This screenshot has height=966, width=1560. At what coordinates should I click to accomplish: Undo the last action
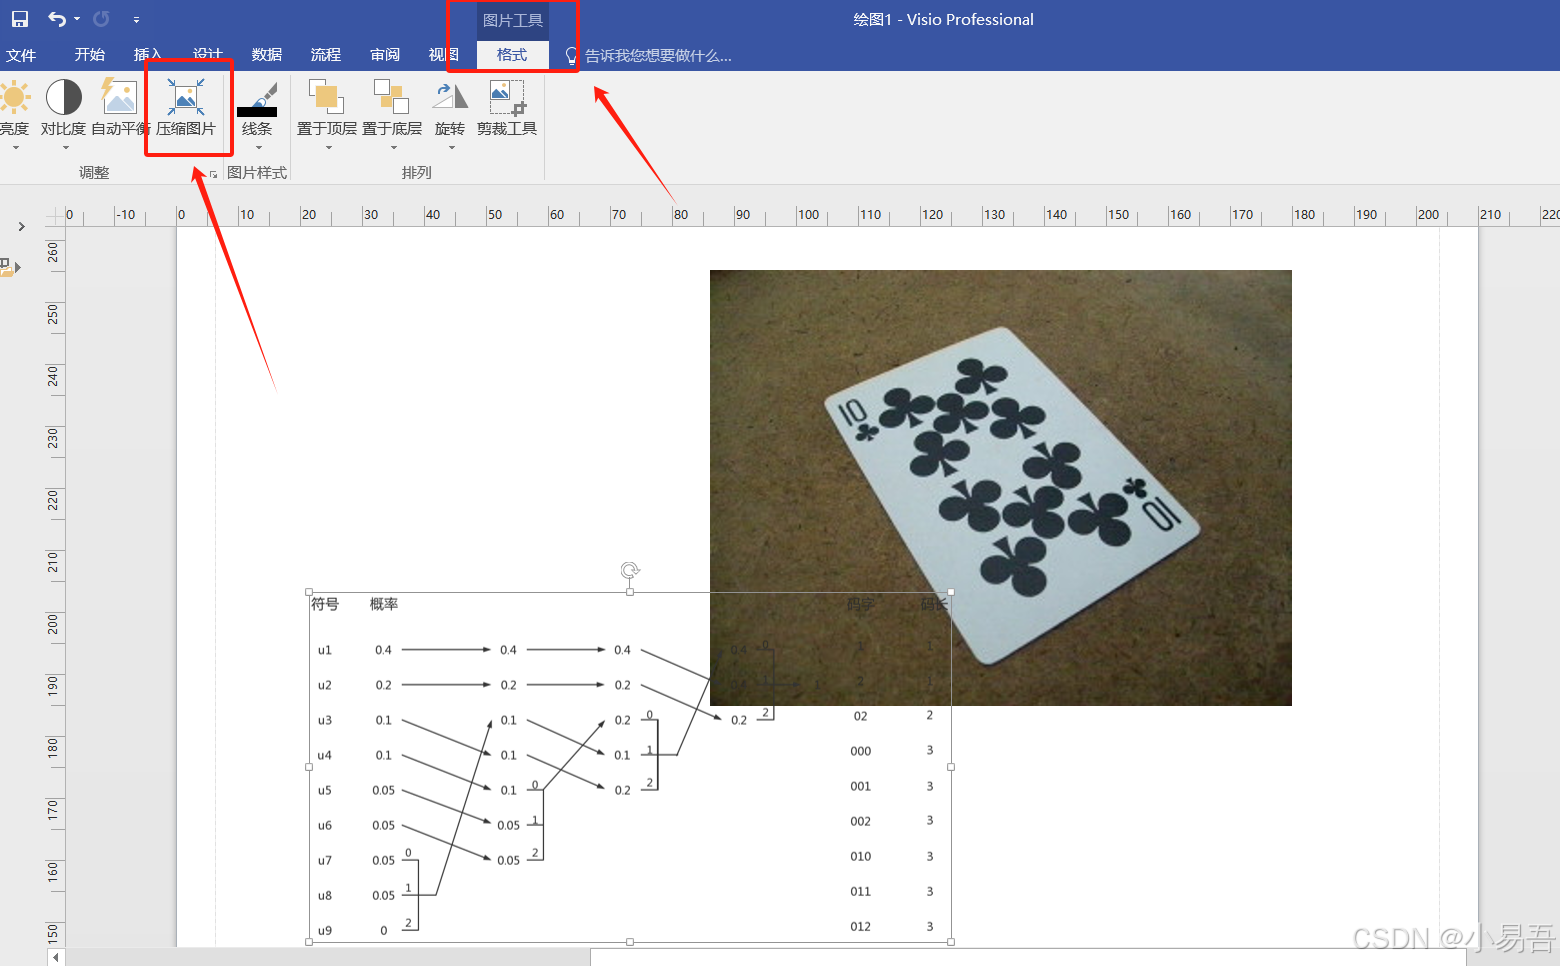[57, 19]
